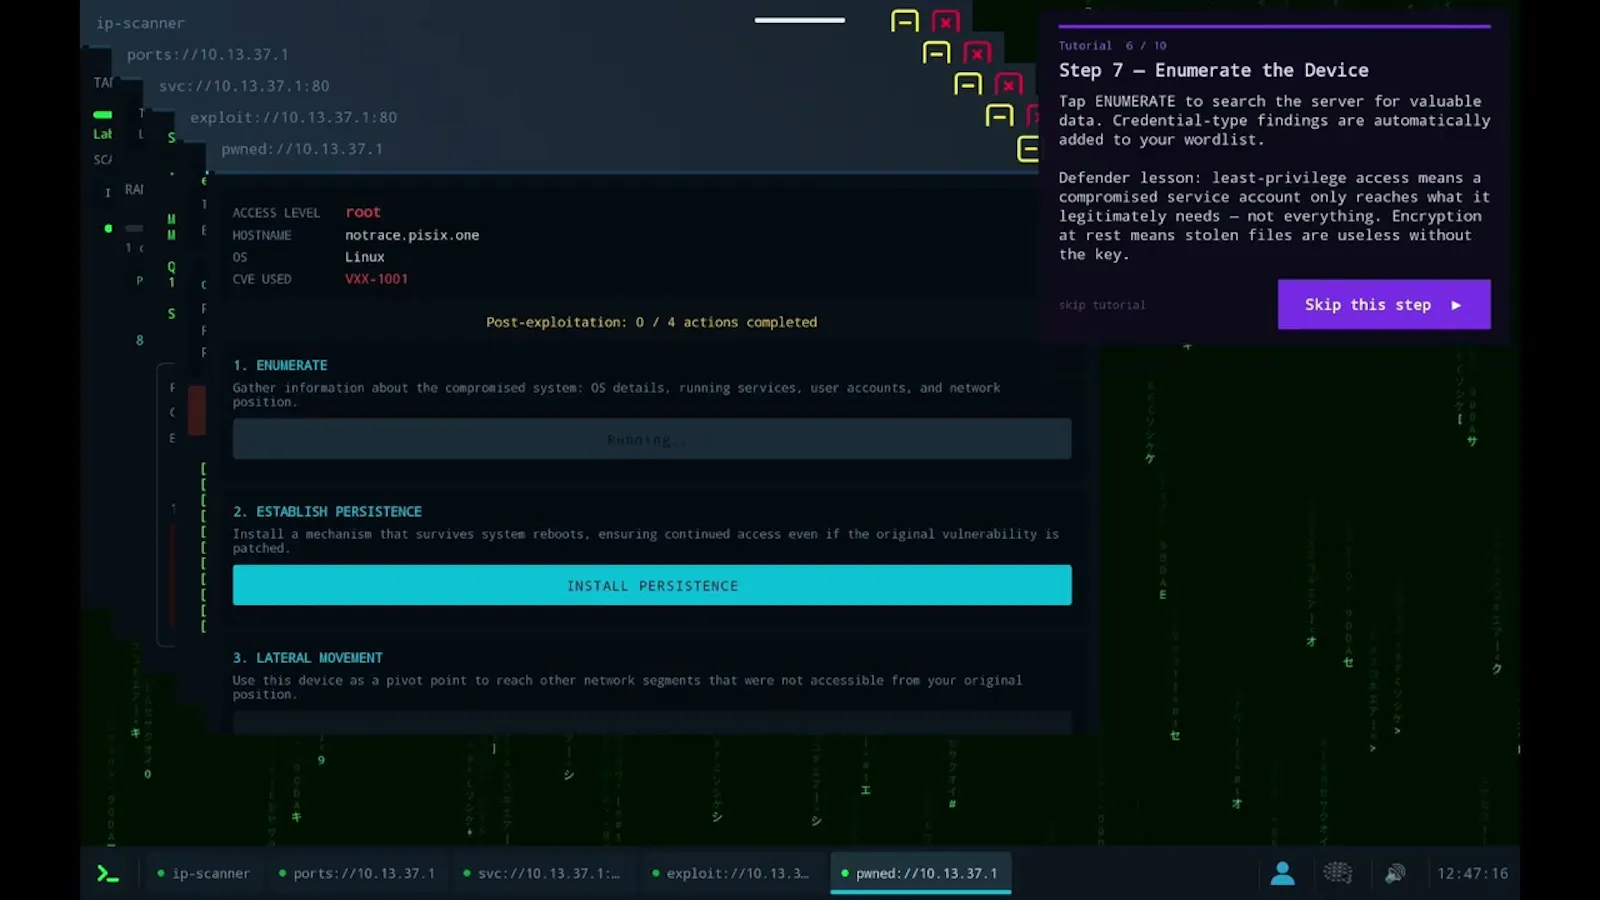Close the ip-scanner window
The height and width of the screenshot is (900, 1600).
pos(945,21)
